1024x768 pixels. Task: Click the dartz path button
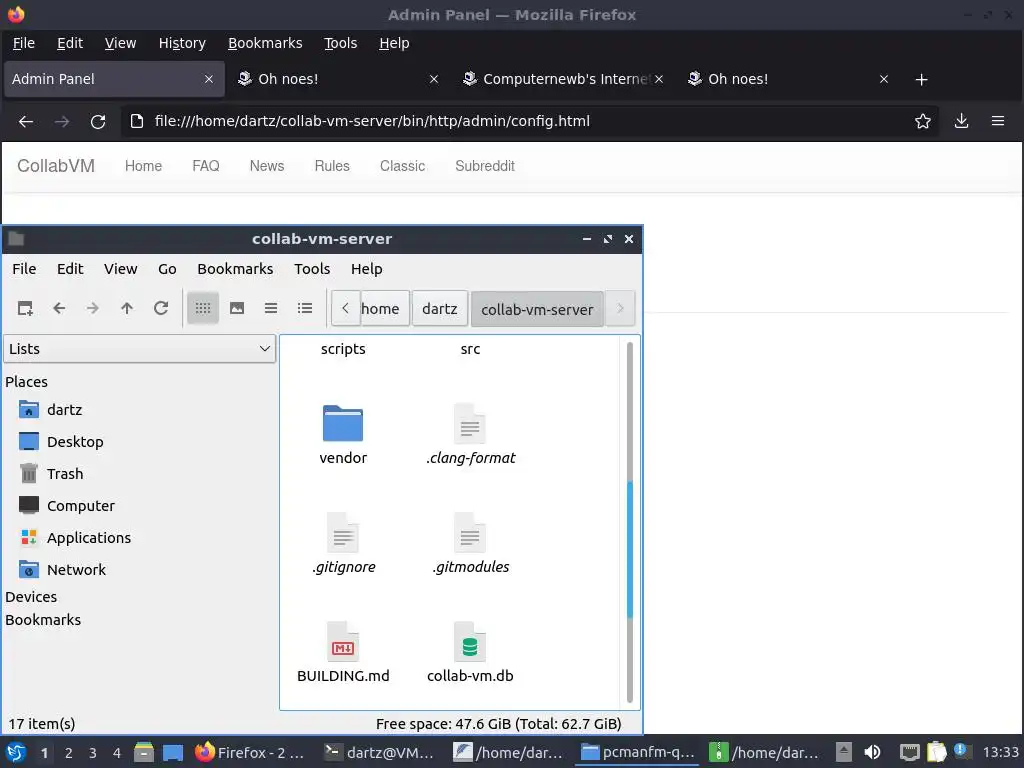coord(440,308)
